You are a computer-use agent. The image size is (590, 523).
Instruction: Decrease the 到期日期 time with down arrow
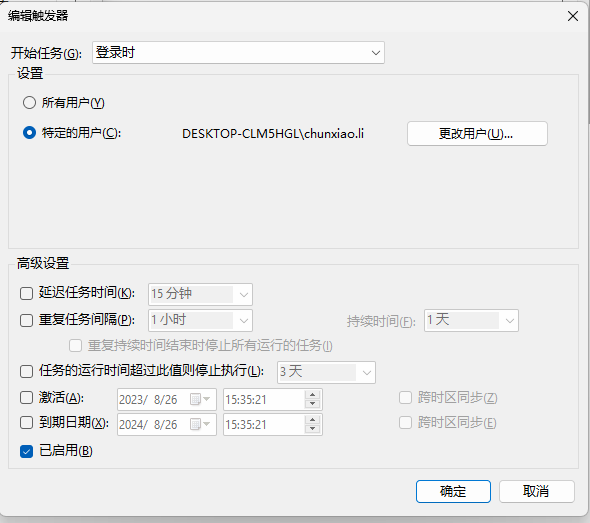[312, 429]
